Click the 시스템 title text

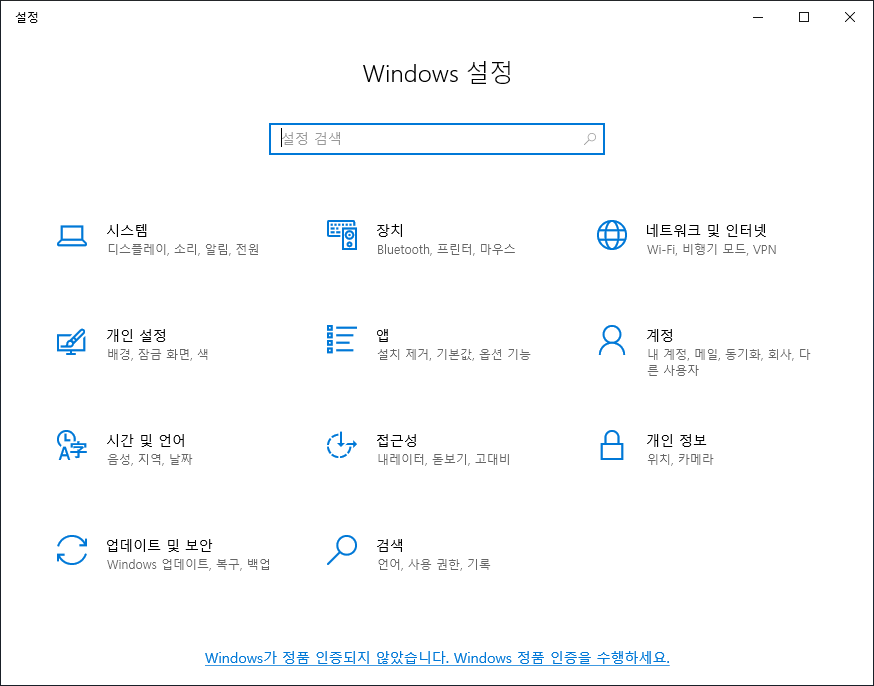tap(127, 230)
